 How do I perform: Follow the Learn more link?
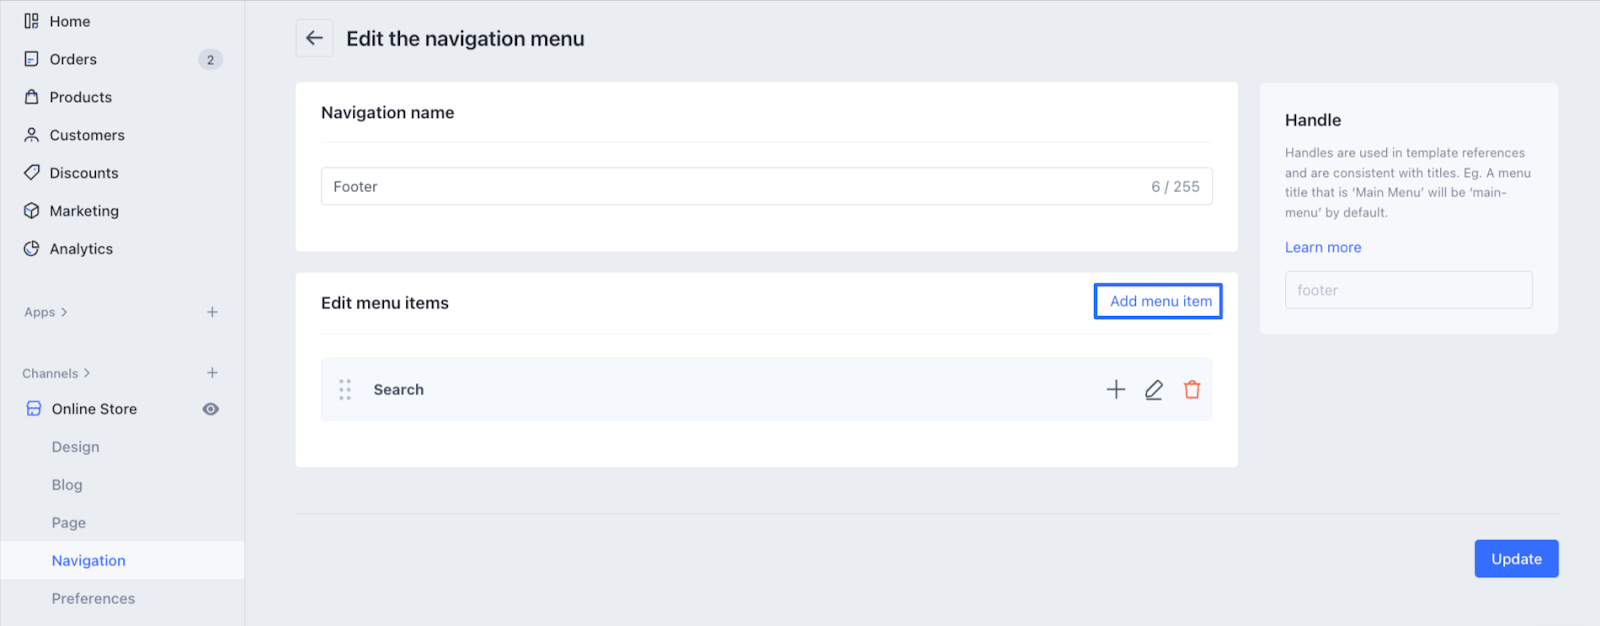click(x=1323, y=248)
